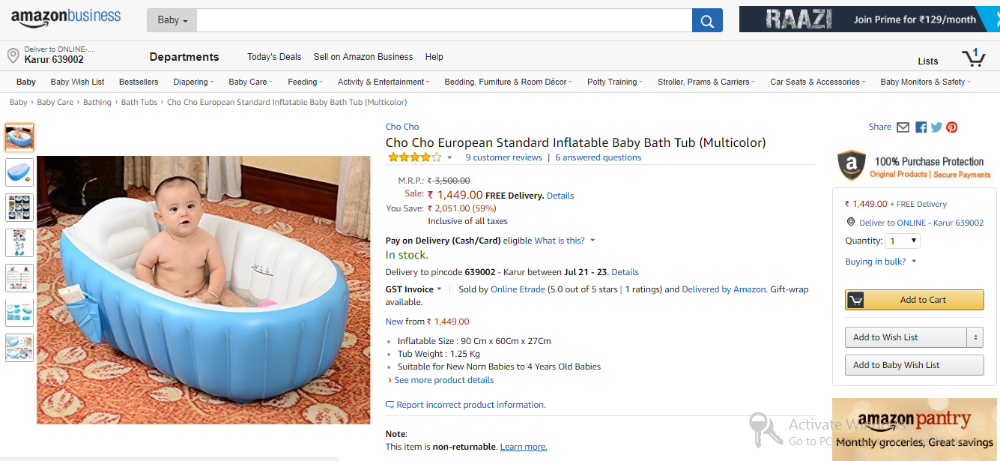Open Today's Deals menu item
This screenshot has height=461, width=1000.
point(274,57)
